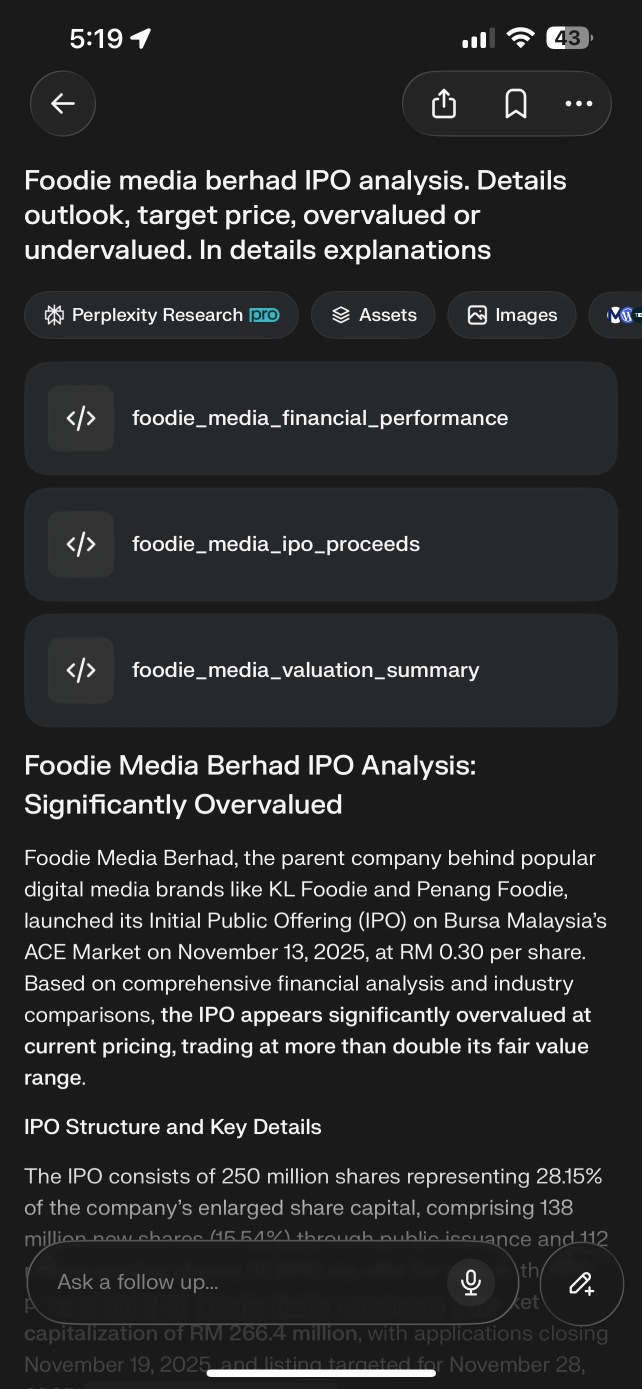Start a new thread with pencil icon
This screenshot has width=642, height=1389.
click(582, 1282)
